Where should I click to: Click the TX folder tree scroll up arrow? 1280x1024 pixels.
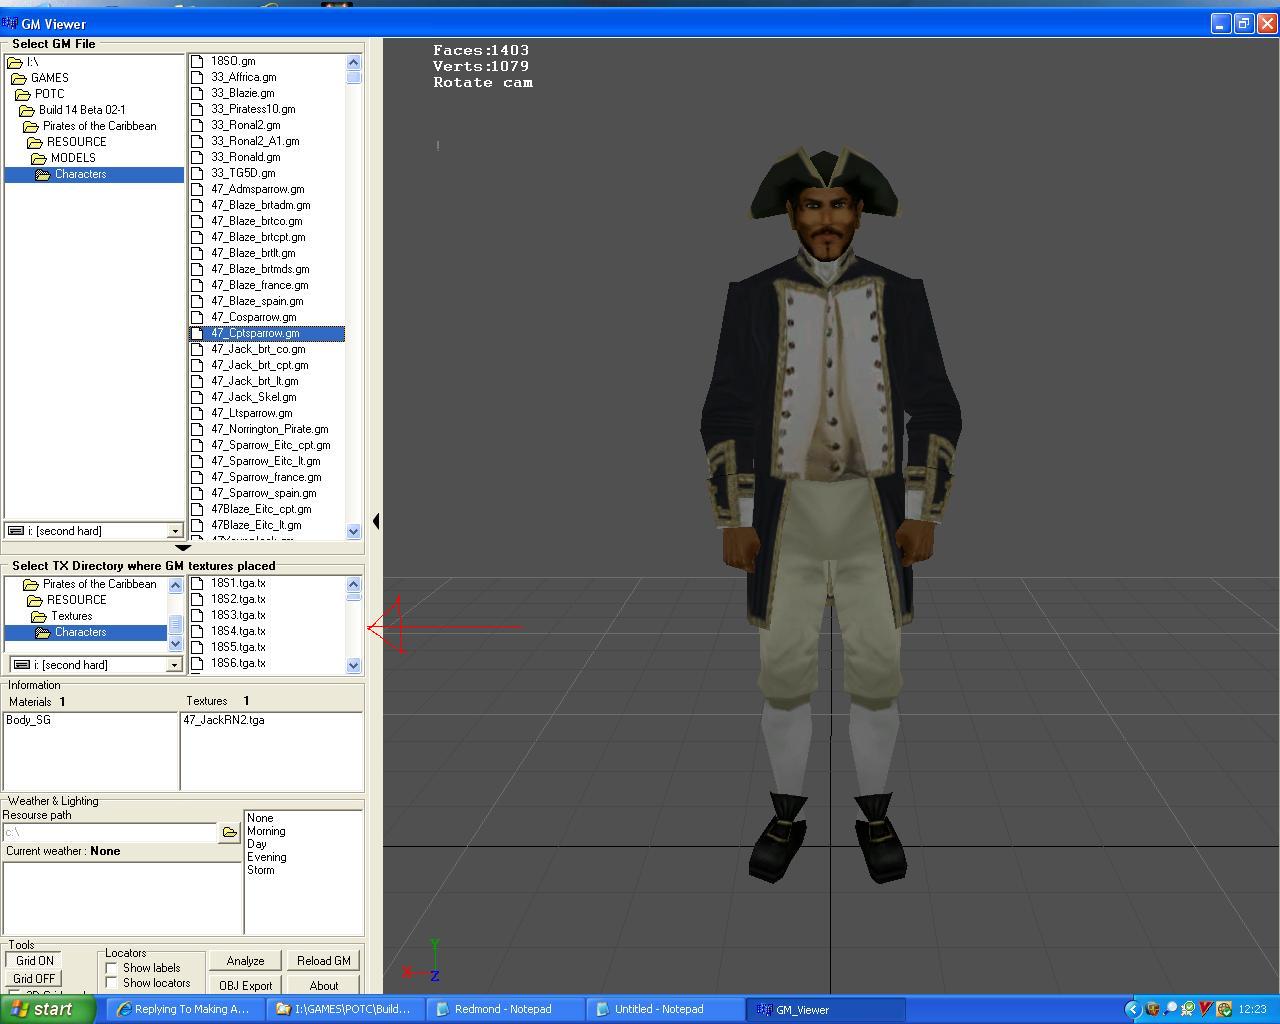coord(176,585)
